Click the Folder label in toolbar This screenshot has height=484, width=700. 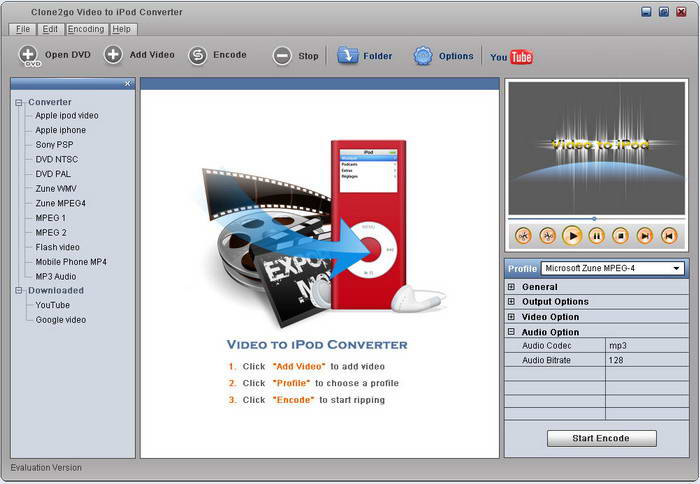coord(378,56)
